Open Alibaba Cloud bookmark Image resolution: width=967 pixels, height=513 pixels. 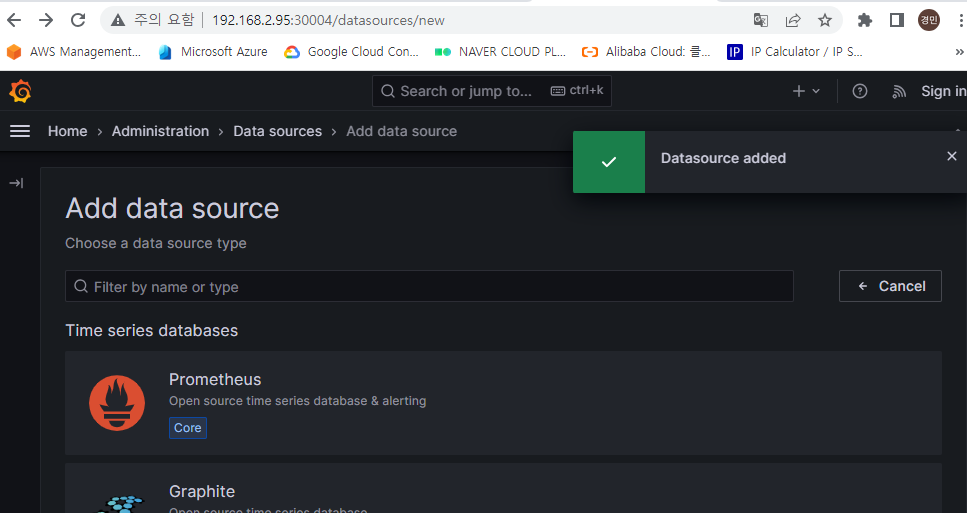click(646, 52)
